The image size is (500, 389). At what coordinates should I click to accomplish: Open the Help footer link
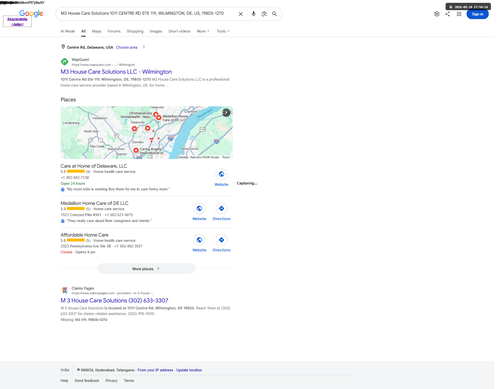(x=64, y=381)
